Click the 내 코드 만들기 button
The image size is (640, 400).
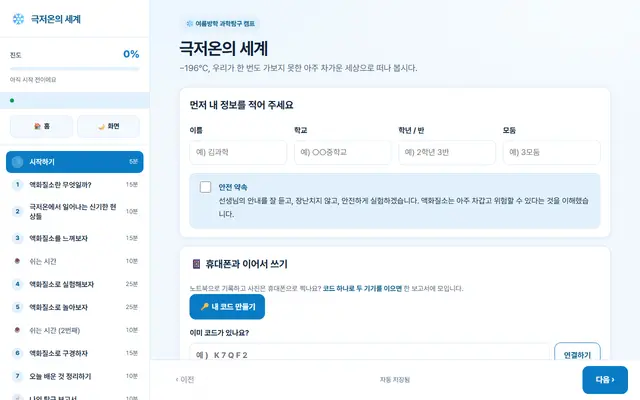(227, 307)
